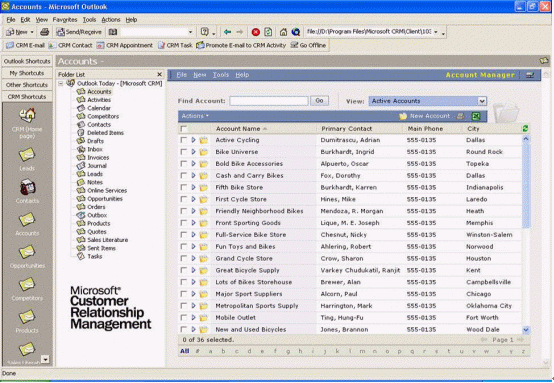Image resolution: width=554 pixels, height=383 pixels.
Task: Click the Go button next to Find Account
Action: (x=319, y=101)
